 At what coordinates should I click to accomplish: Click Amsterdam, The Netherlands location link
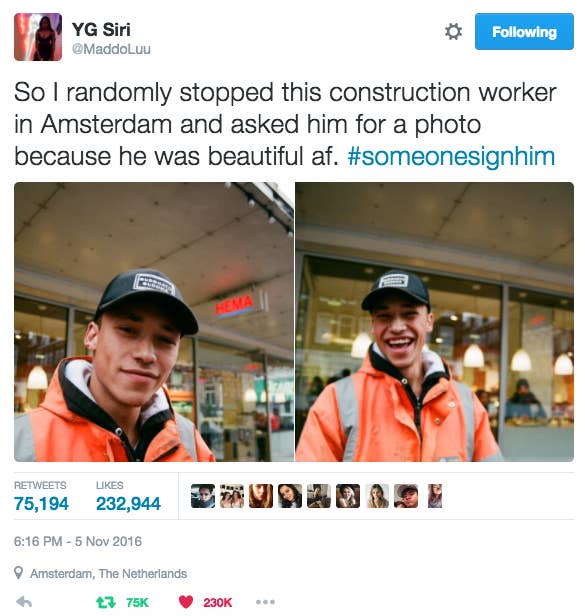click(x=108, y=574)
